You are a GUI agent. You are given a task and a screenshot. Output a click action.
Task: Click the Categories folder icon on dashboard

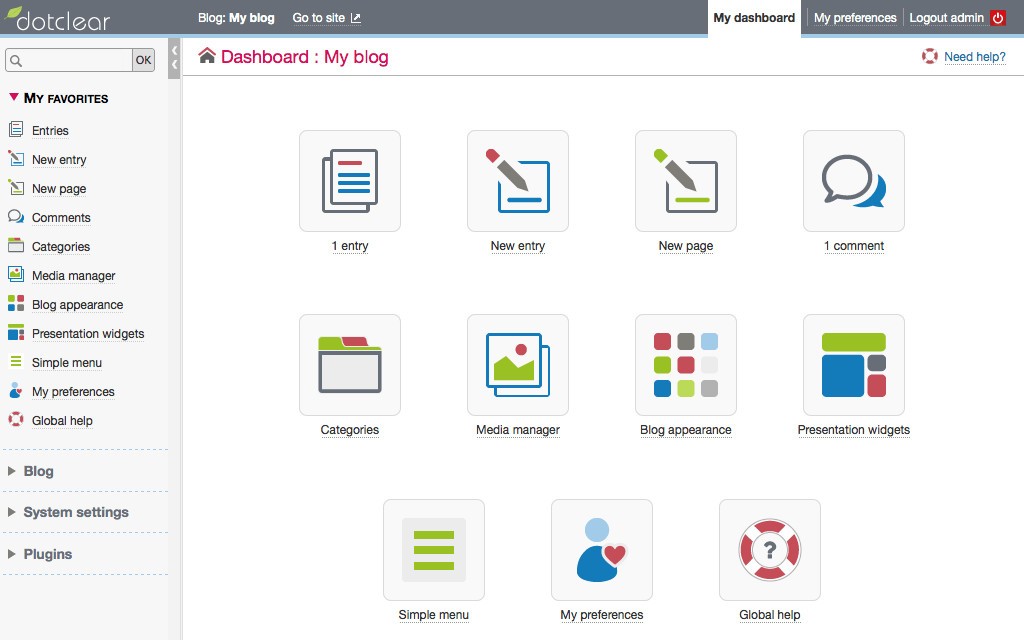(350, 365)
